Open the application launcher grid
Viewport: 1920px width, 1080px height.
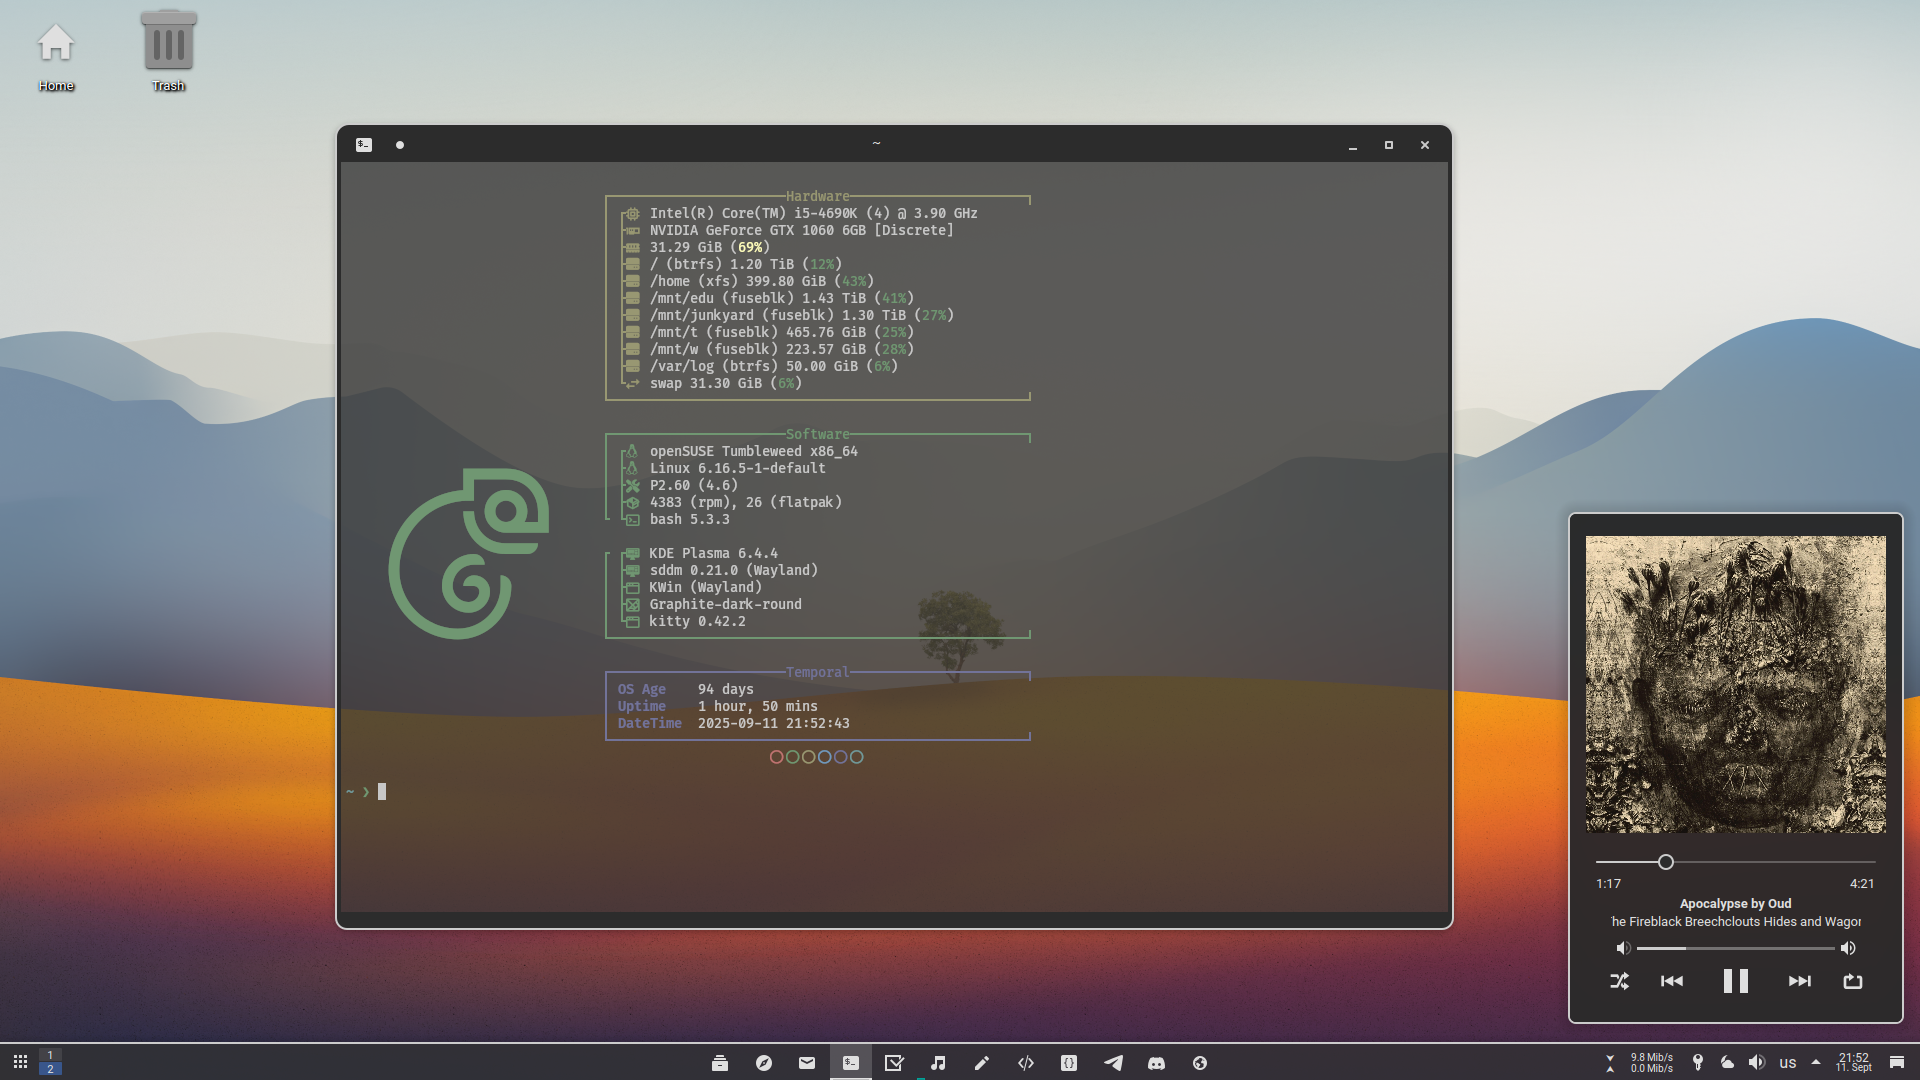[20, 1062]
